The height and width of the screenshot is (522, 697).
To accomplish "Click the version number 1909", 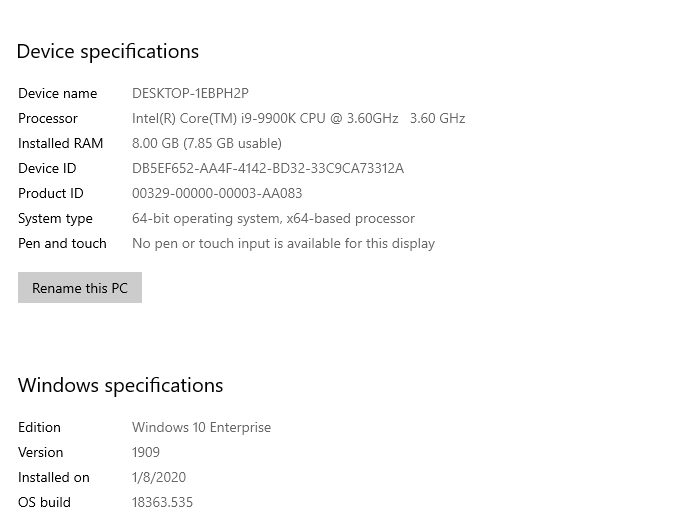I will coord(146,453).
